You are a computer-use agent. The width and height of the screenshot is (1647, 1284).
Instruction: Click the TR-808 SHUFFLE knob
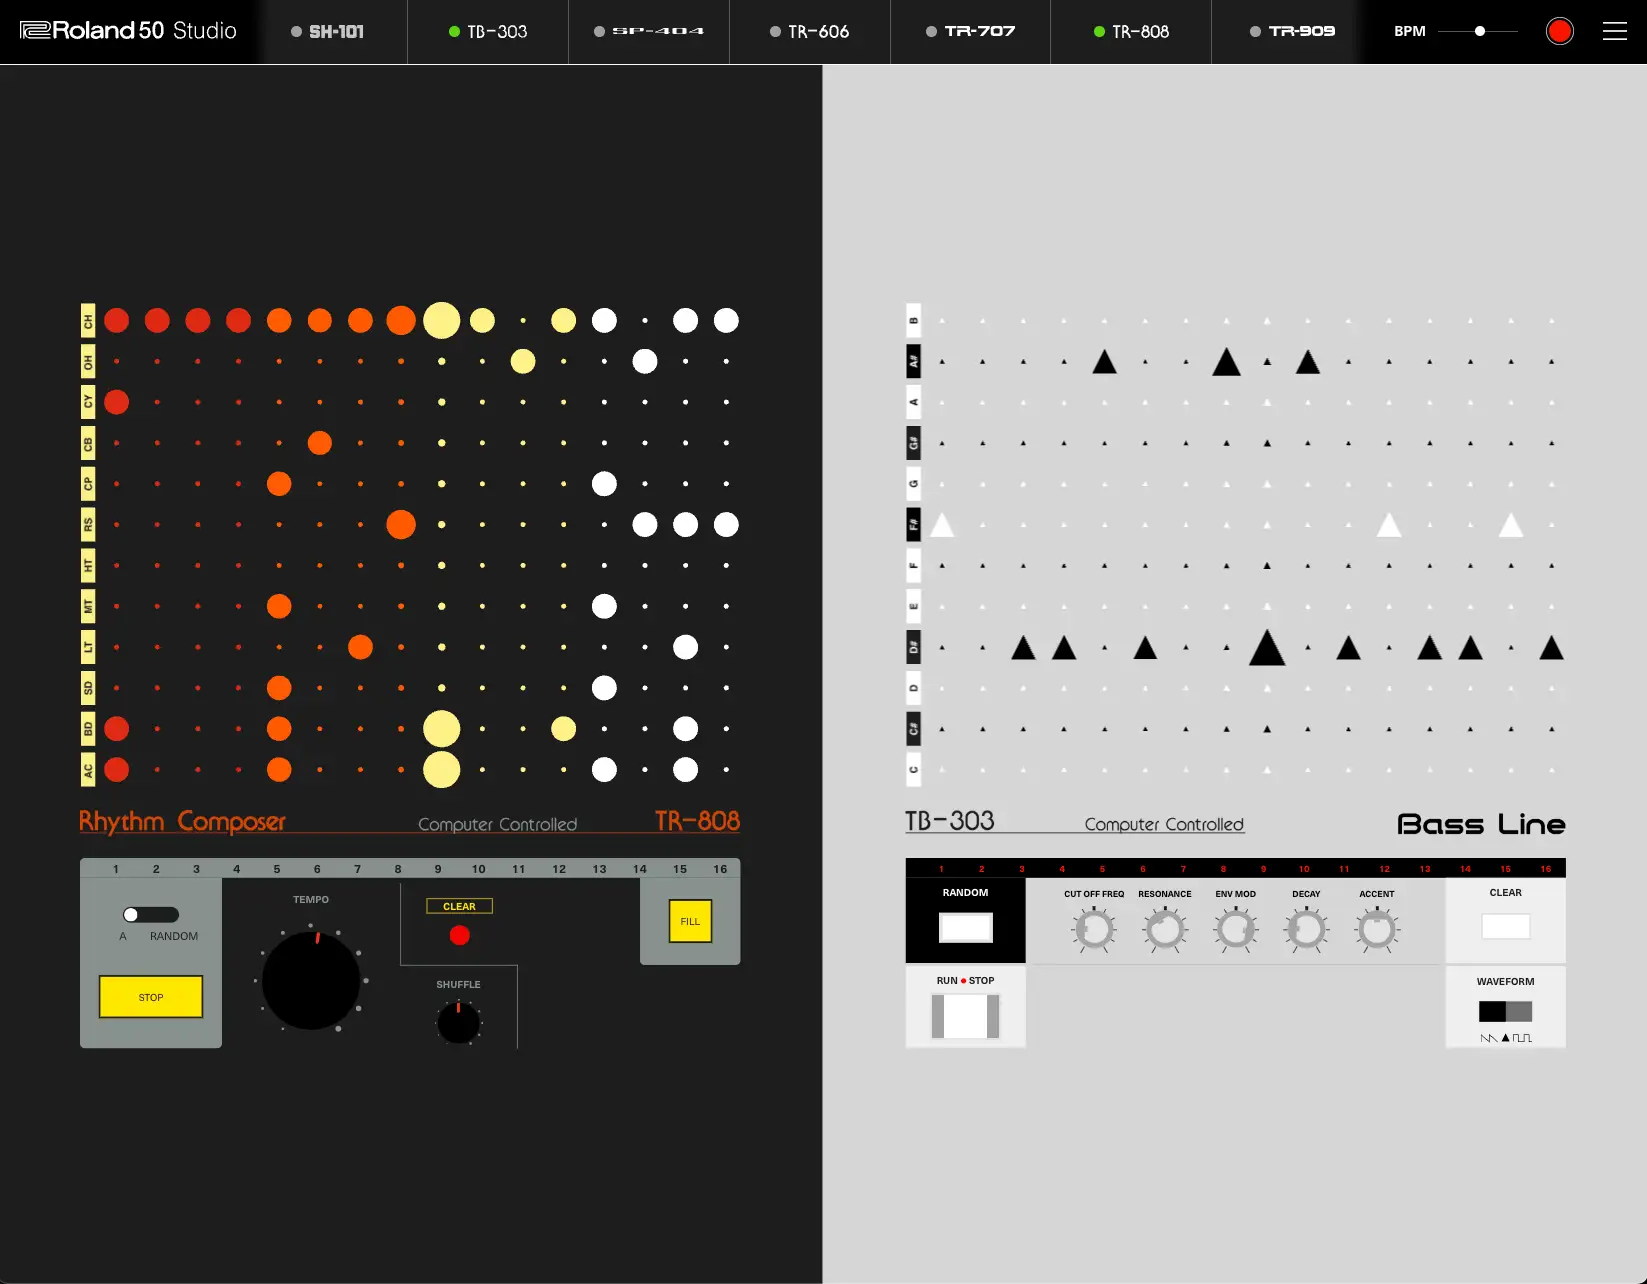pyautogui.click(x=459, y=1022)
